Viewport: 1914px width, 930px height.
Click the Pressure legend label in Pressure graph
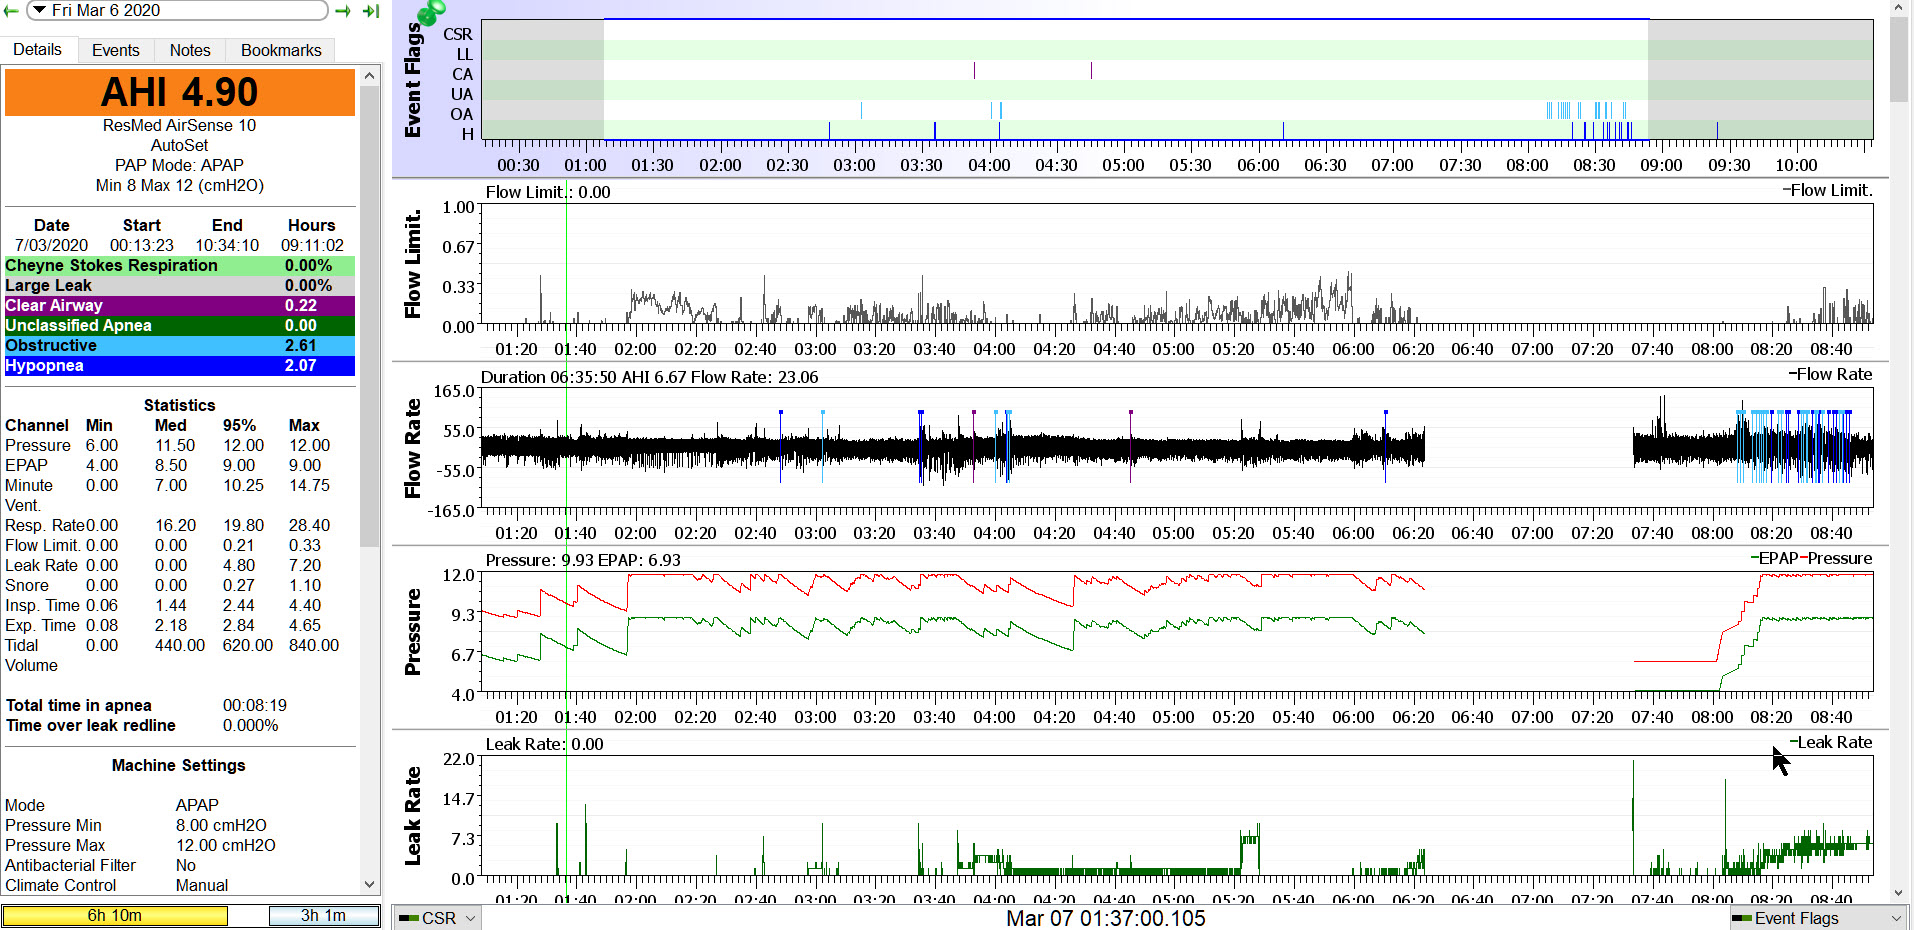pyautogui.click(x=1836, y=558)
